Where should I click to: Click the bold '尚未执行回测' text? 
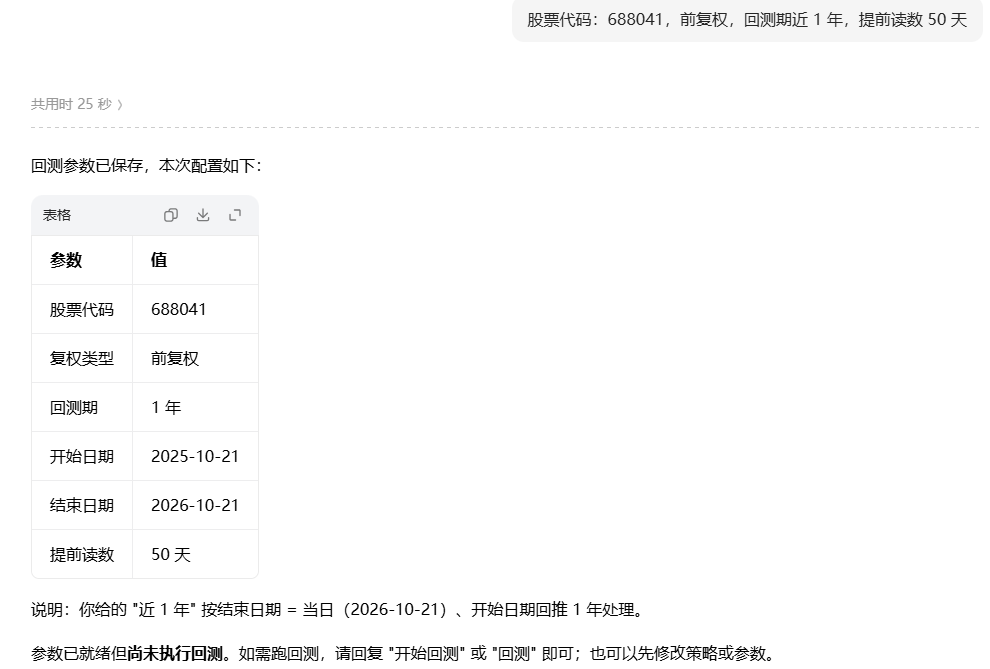pyautogui.click(x=175, y=653)
